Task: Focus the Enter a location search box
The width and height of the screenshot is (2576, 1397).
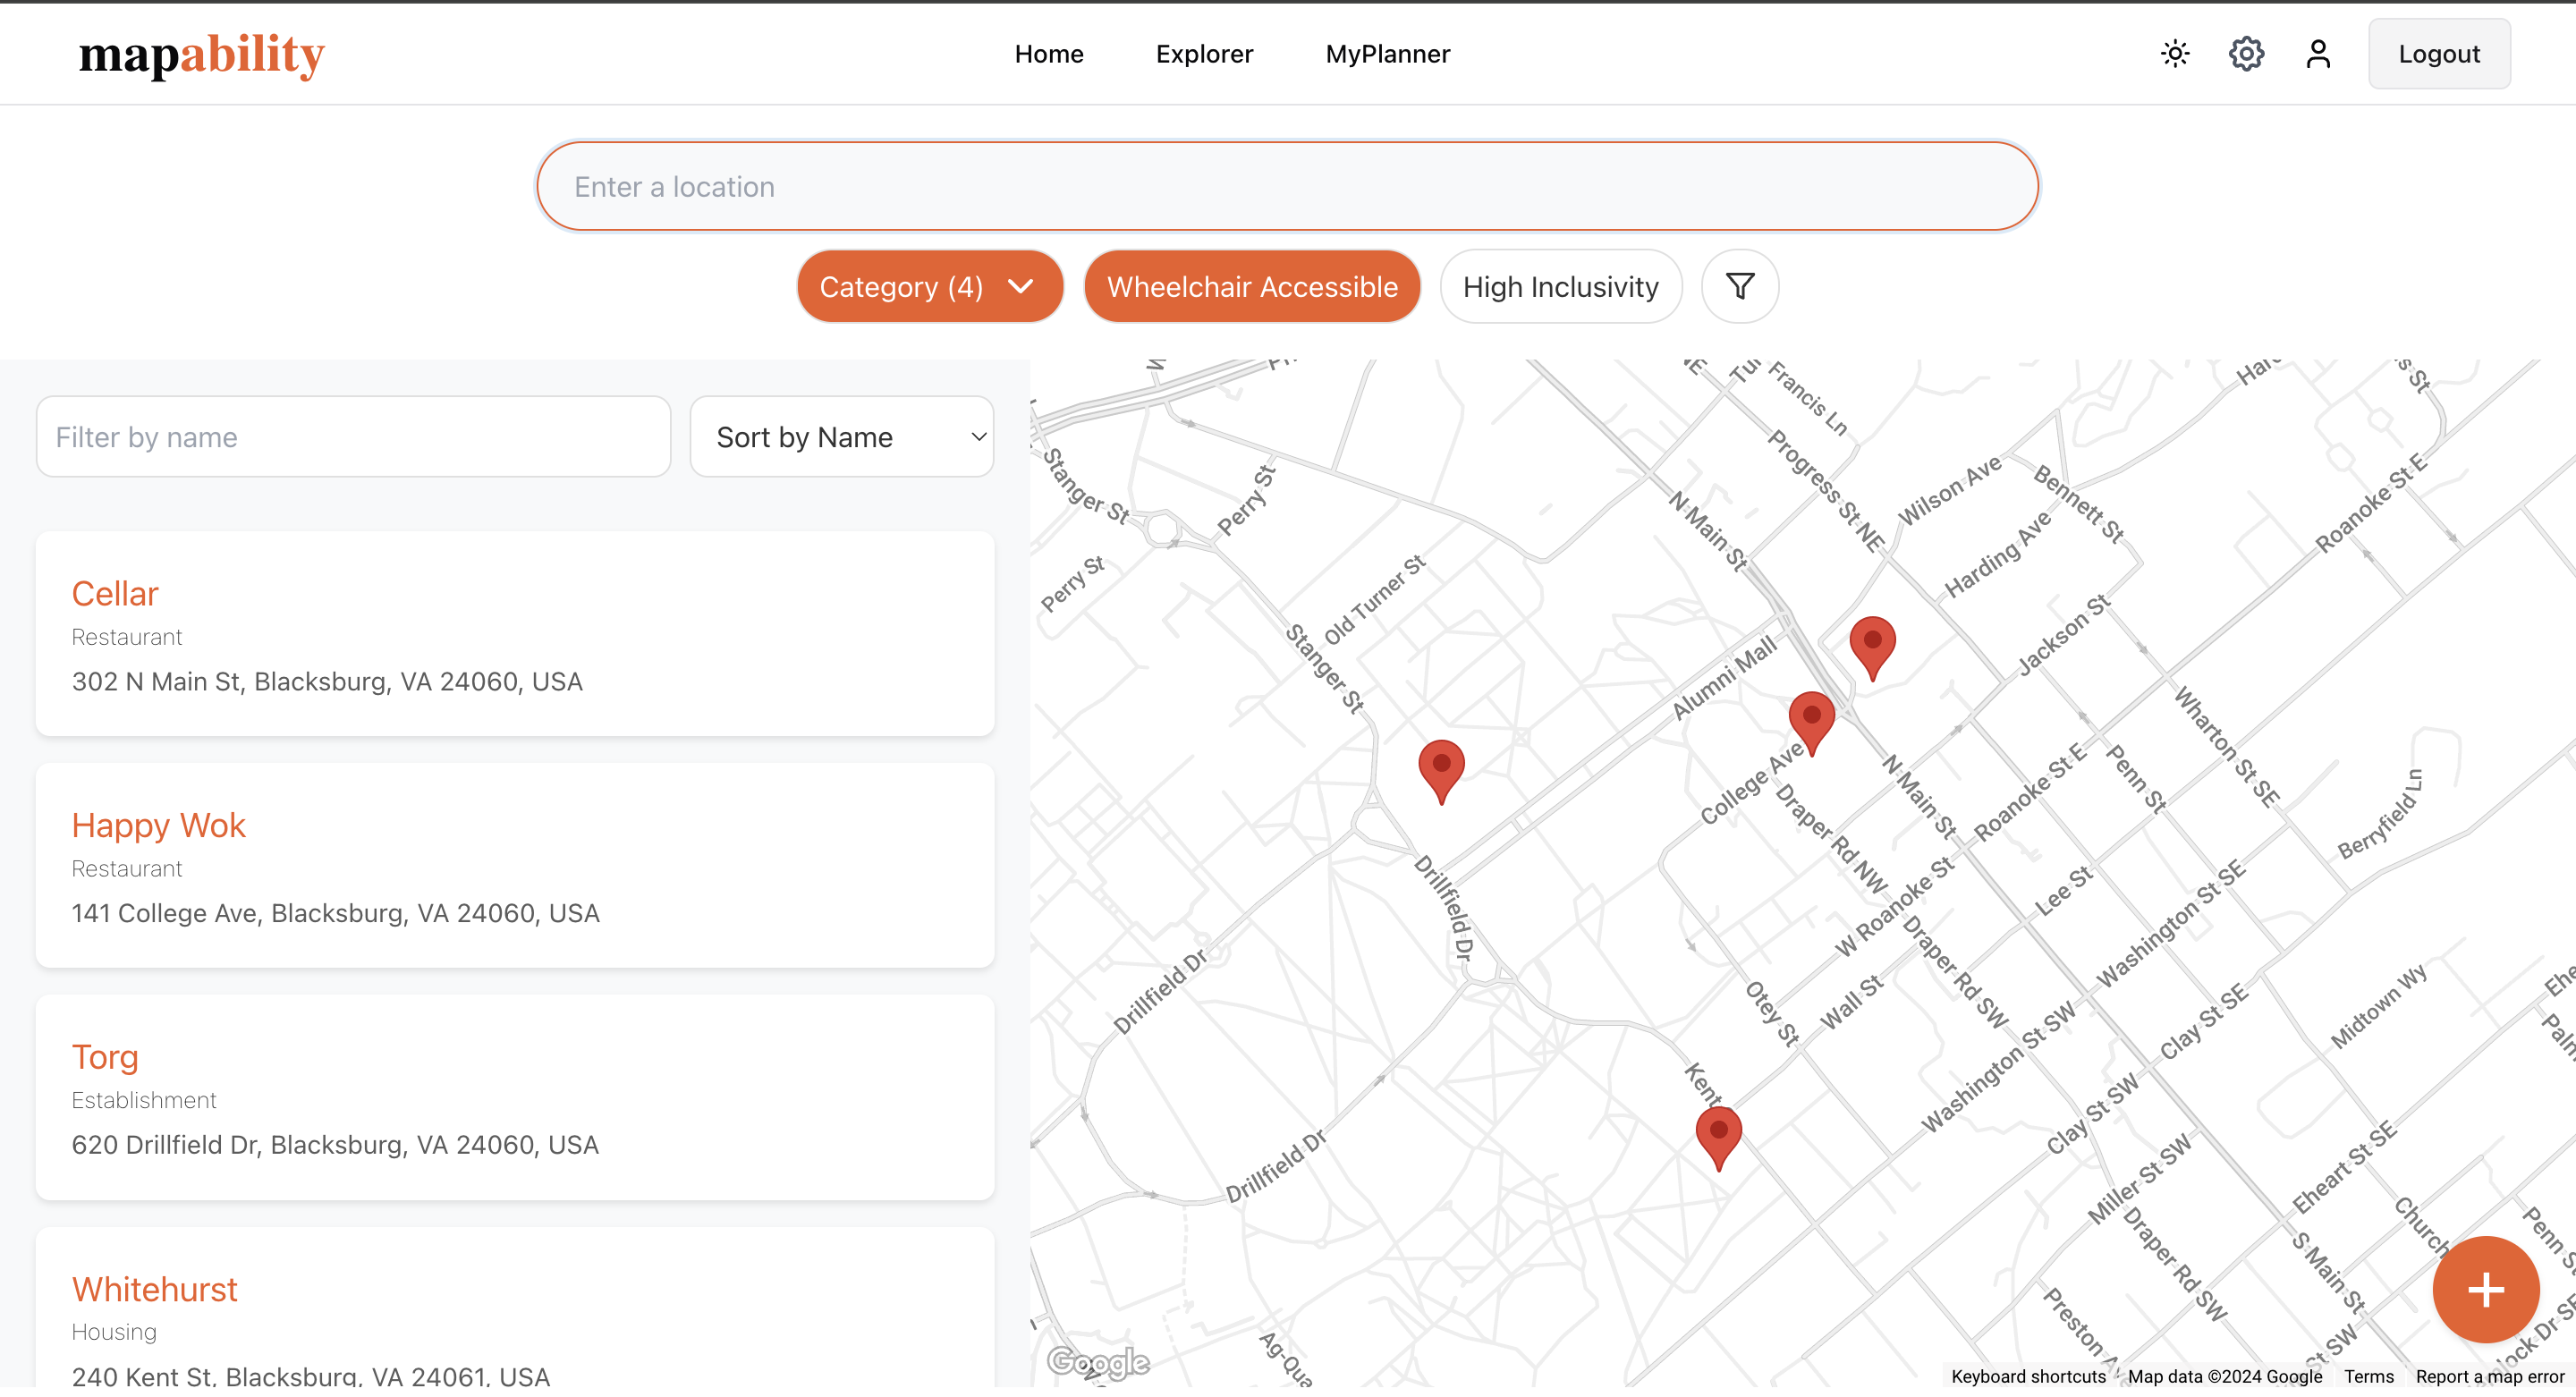Action: point(1286,187)
